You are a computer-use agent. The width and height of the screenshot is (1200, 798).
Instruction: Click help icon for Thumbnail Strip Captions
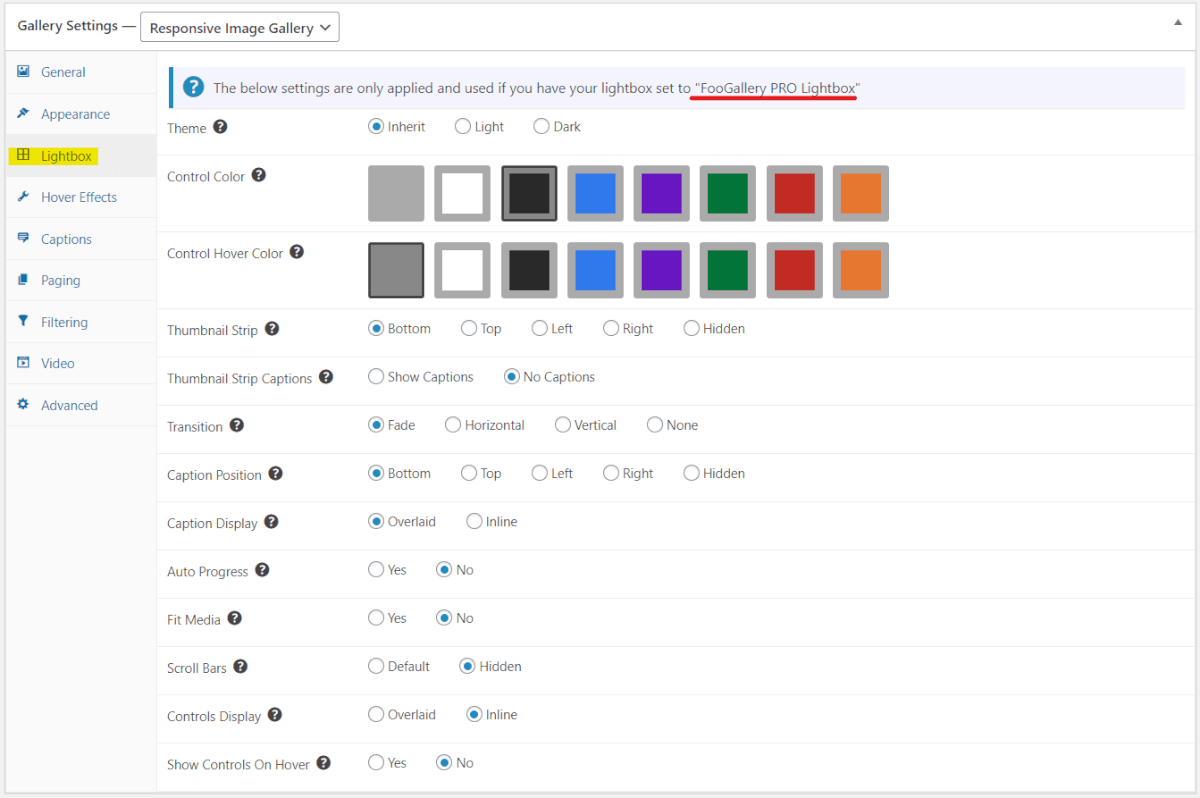click(x=325, y=377)
